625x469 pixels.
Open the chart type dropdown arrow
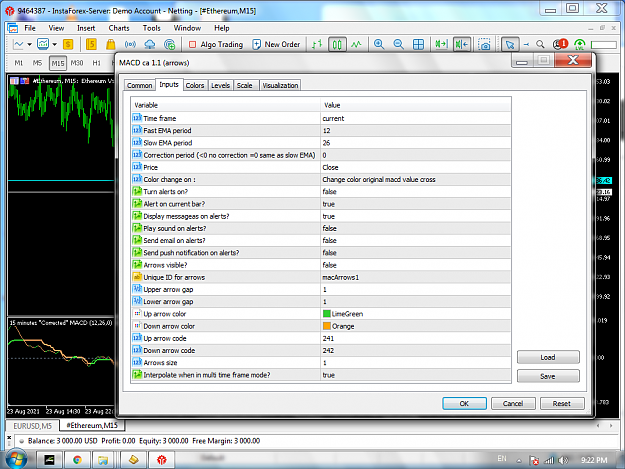[29, 44]
